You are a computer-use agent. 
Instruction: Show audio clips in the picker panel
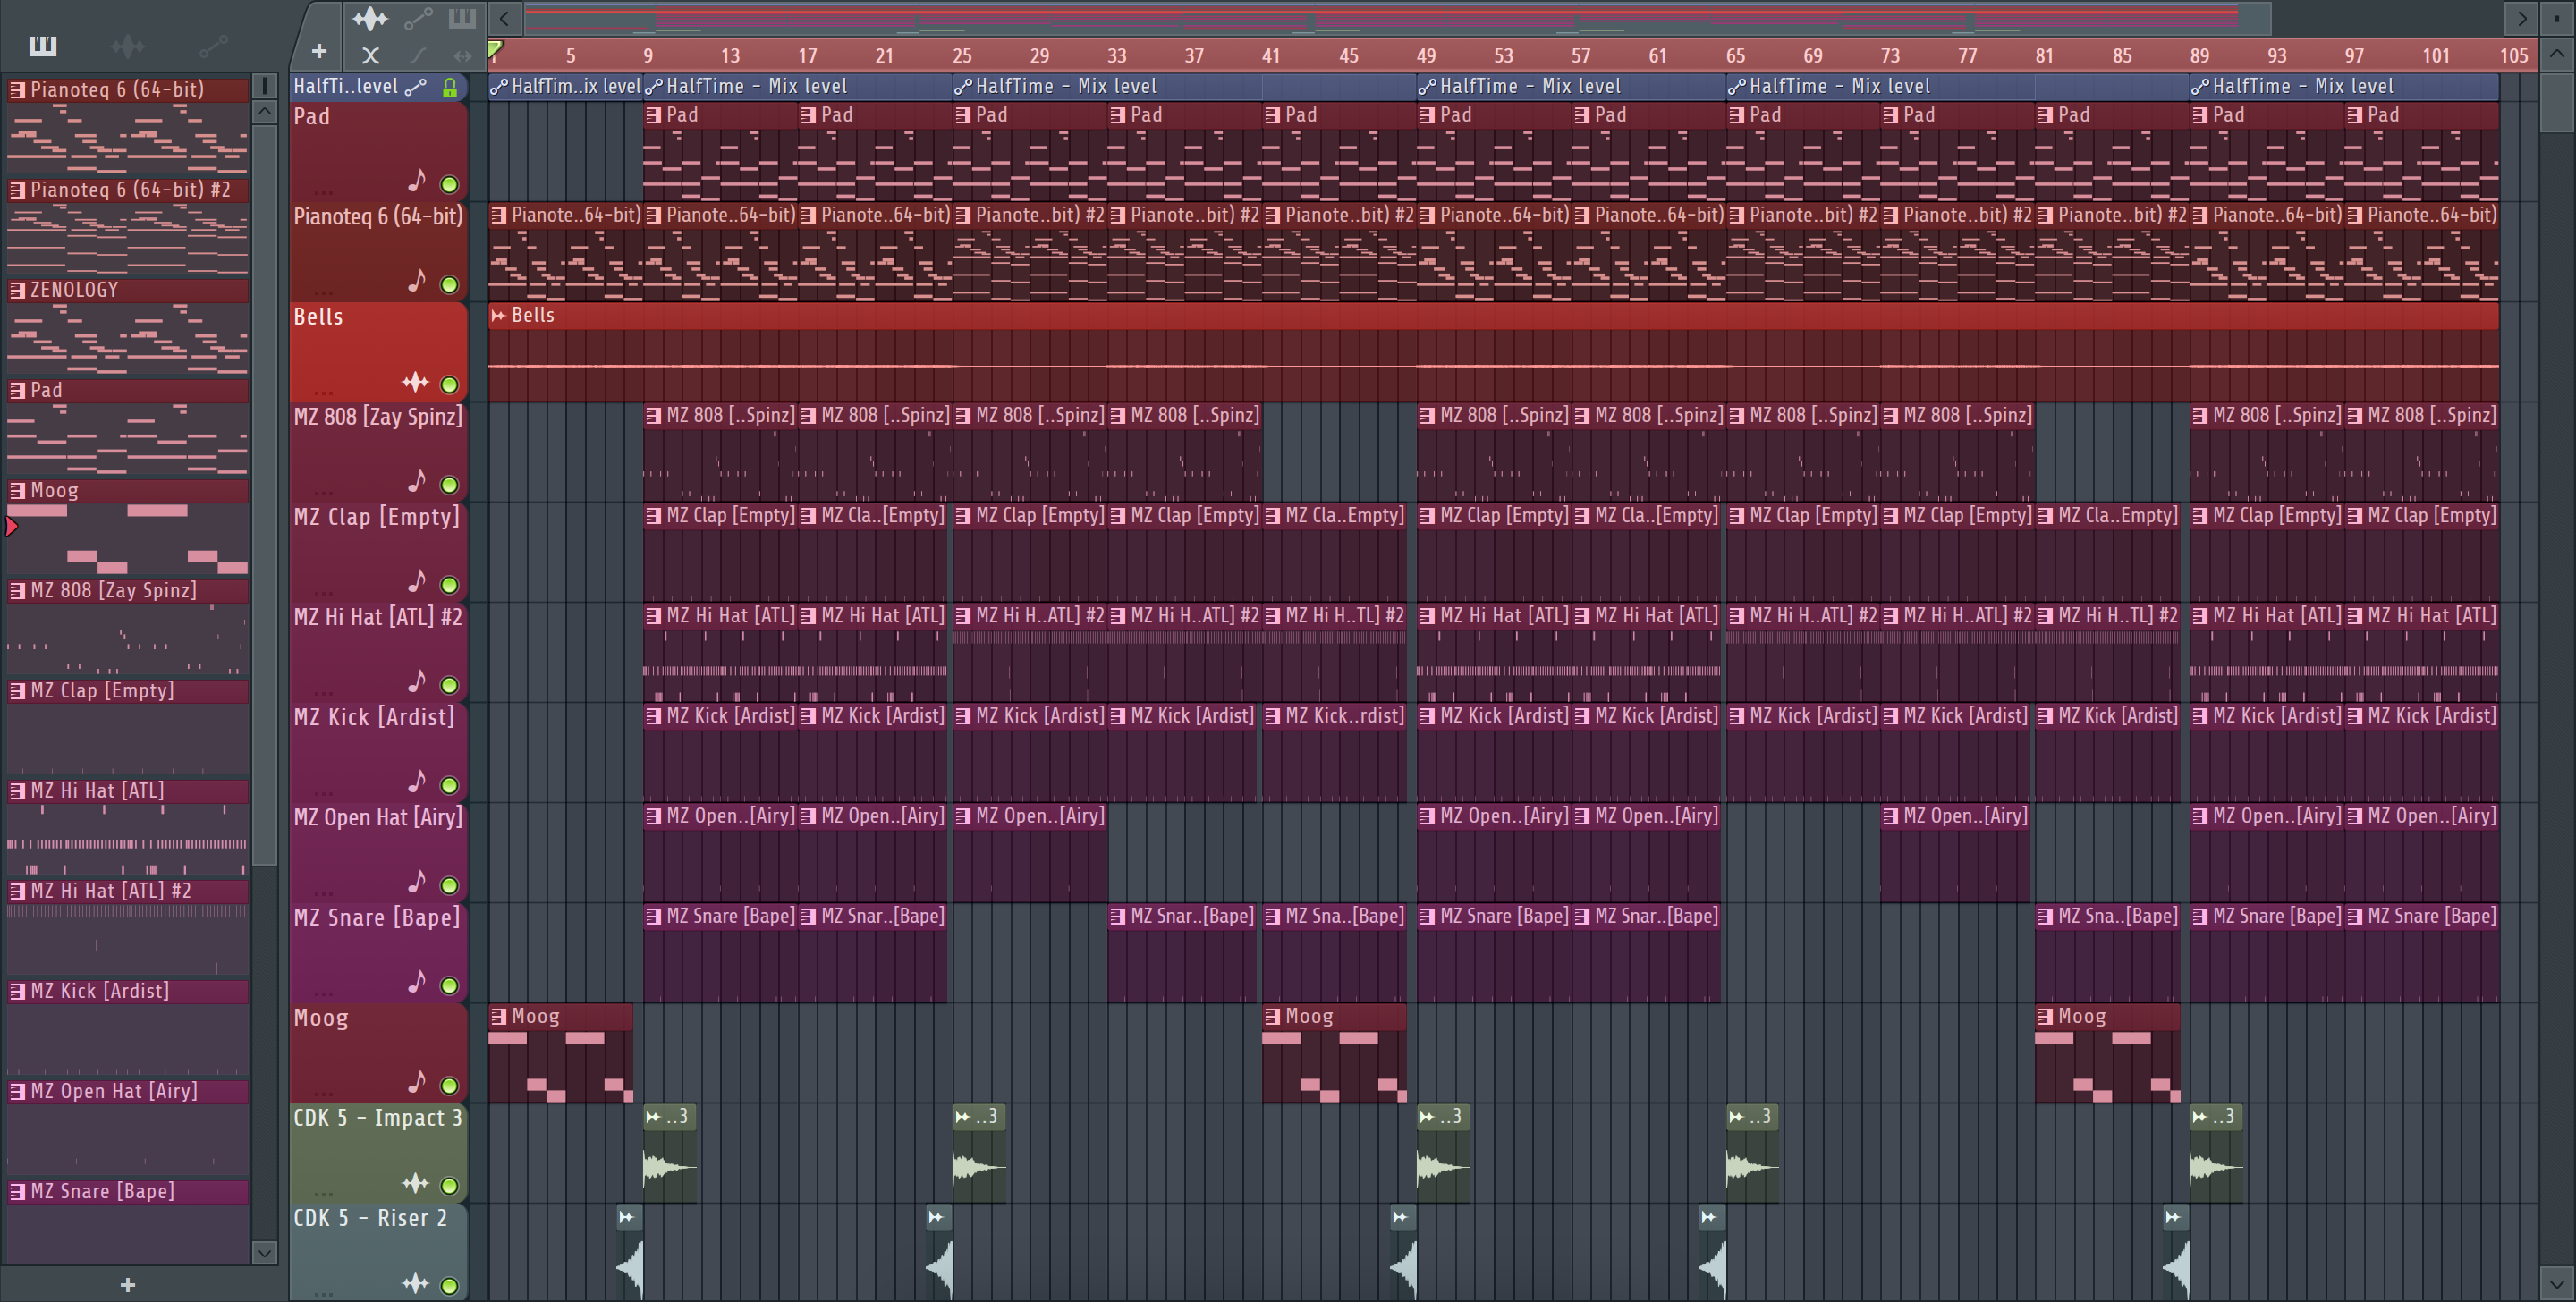pyautogui.click(x=127, y=45)
